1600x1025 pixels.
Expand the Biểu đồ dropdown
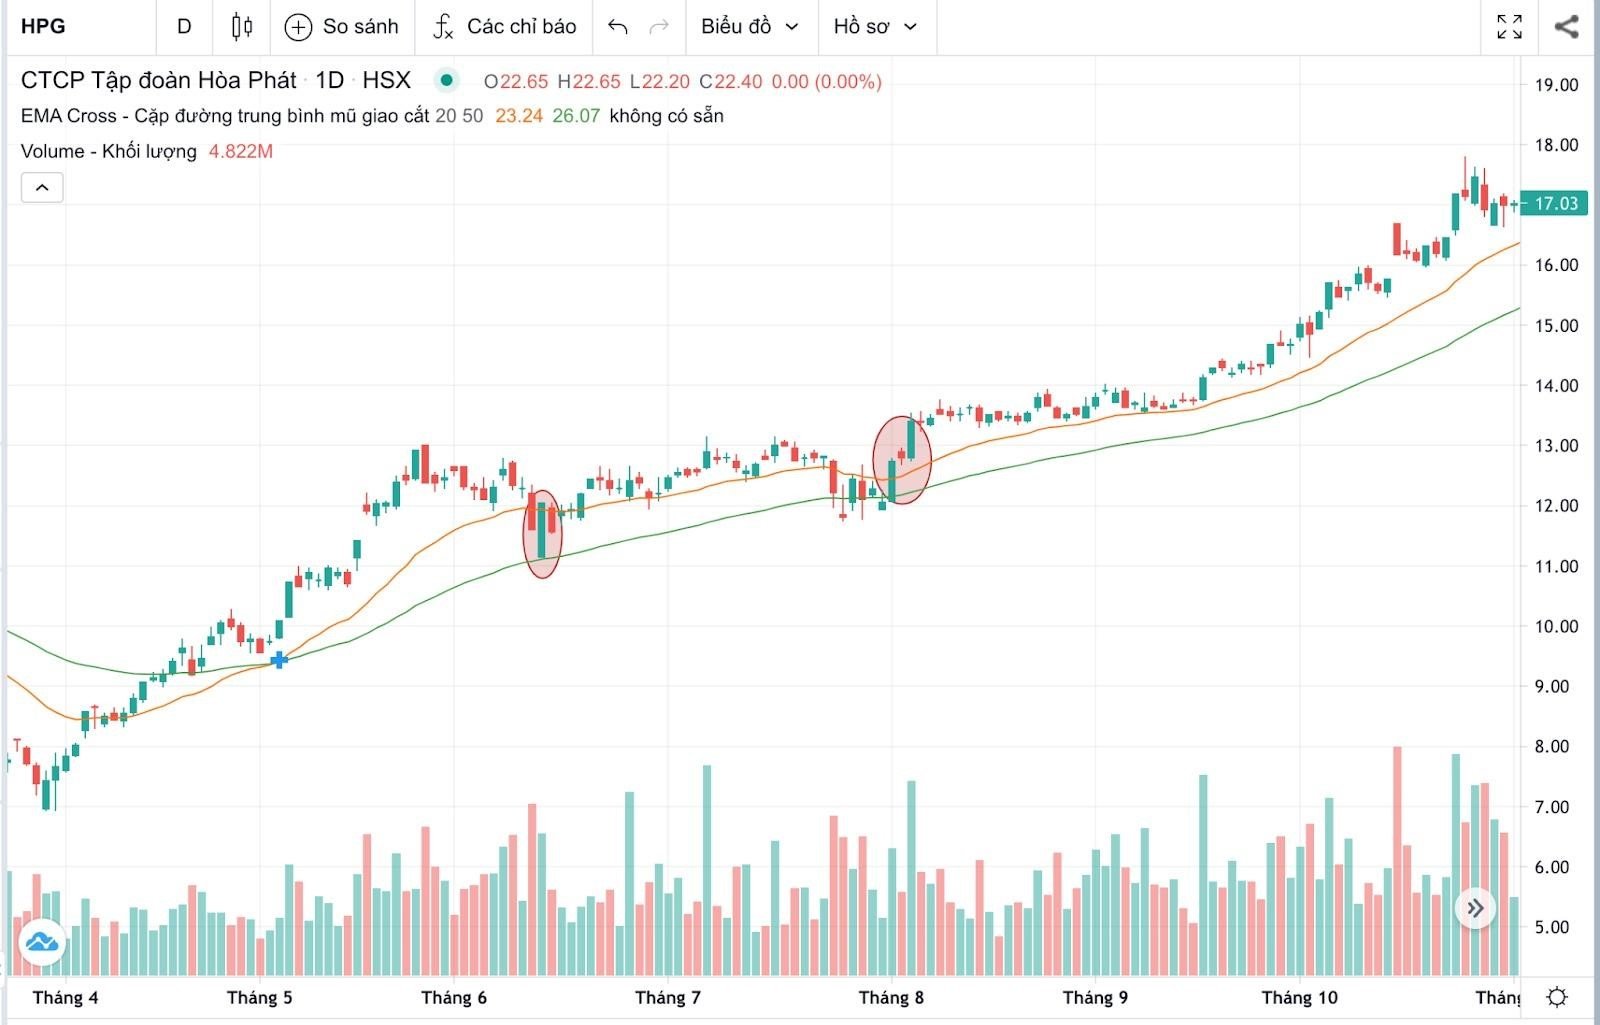click(750, 27)
